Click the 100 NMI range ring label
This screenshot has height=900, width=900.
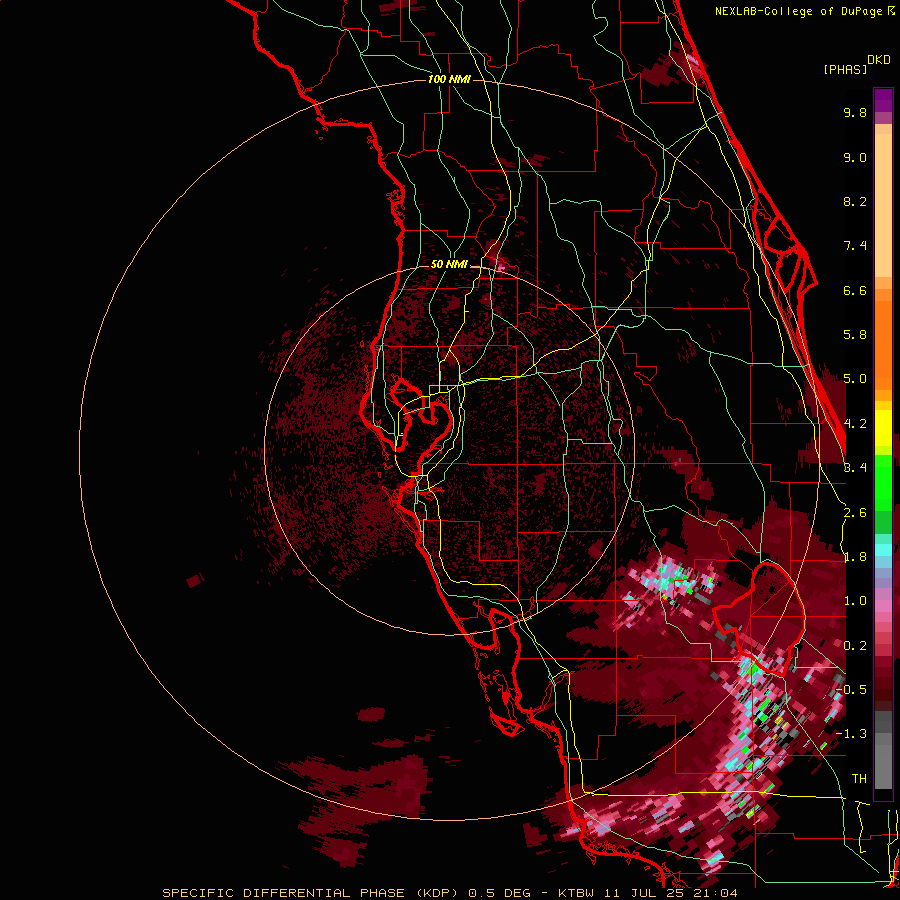(449, 79)
